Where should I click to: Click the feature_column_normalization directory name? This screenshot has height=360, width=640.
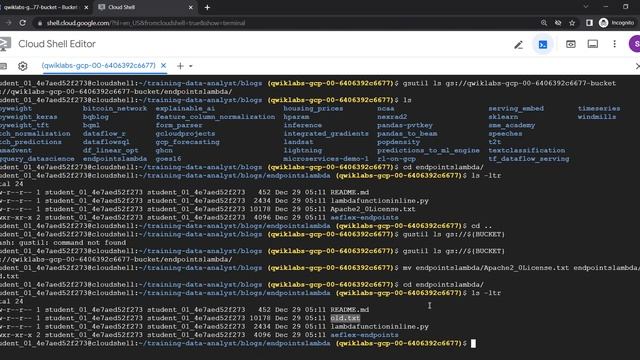point(215,117)
